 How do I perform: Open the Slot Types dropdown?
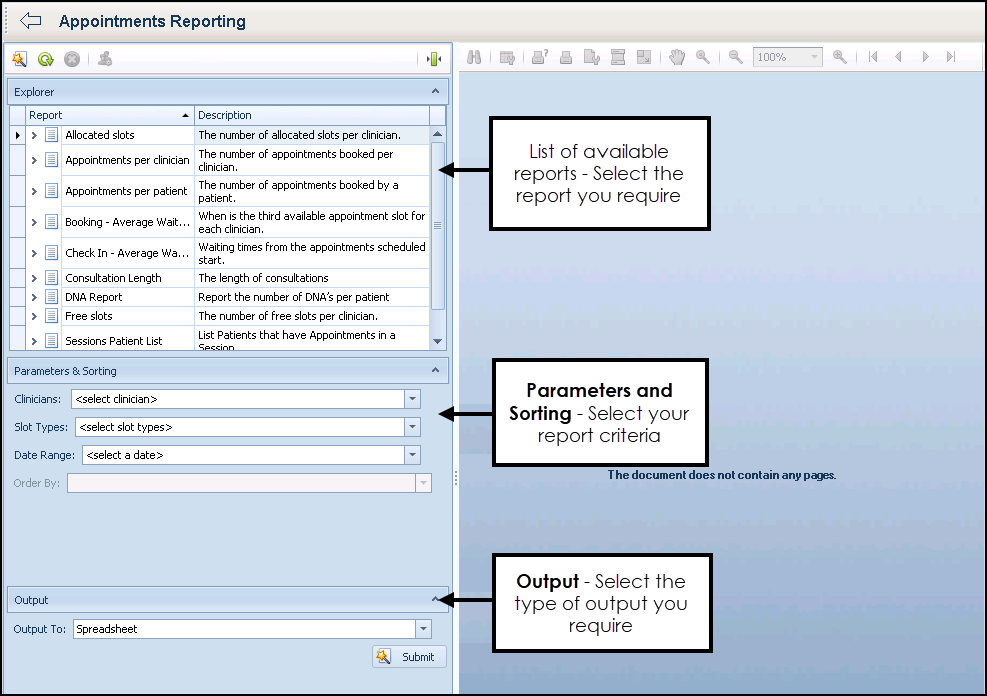[x=412, y=427]
